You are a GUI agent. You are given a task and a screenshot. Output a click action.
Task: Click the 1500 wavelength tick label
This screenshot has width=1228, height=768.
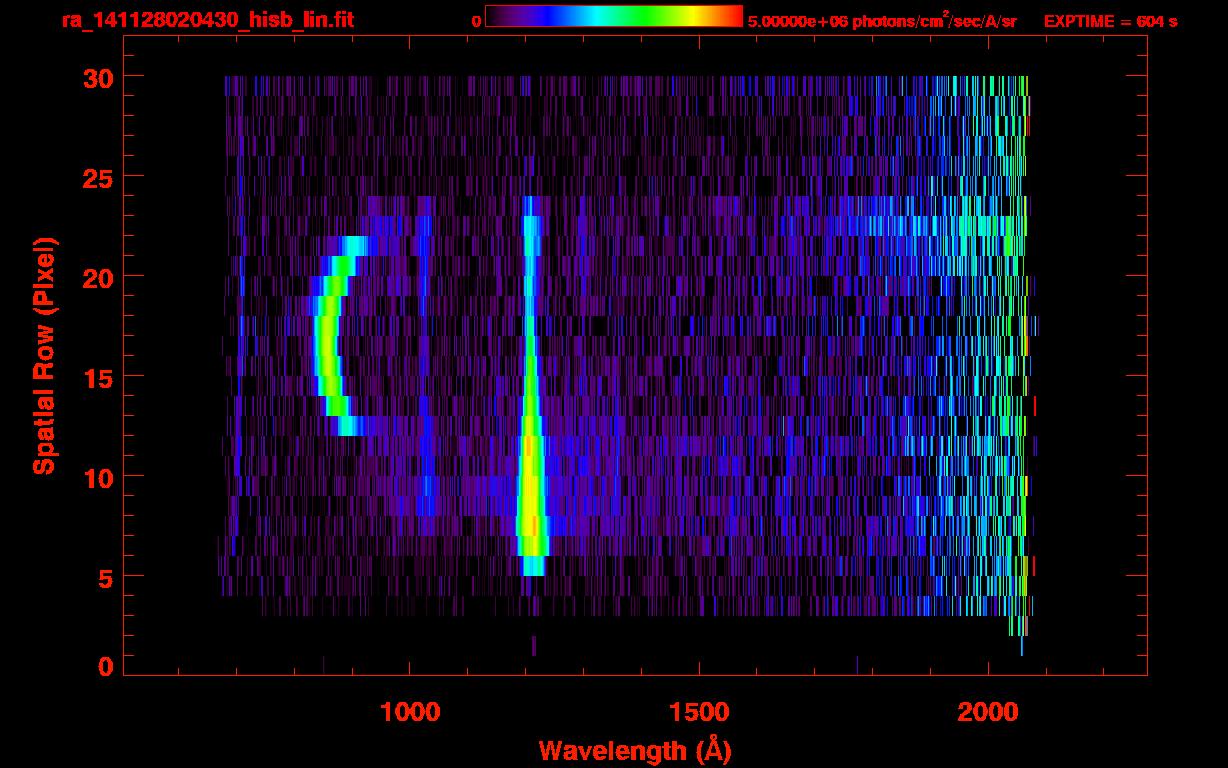click(x=699, y=712)
